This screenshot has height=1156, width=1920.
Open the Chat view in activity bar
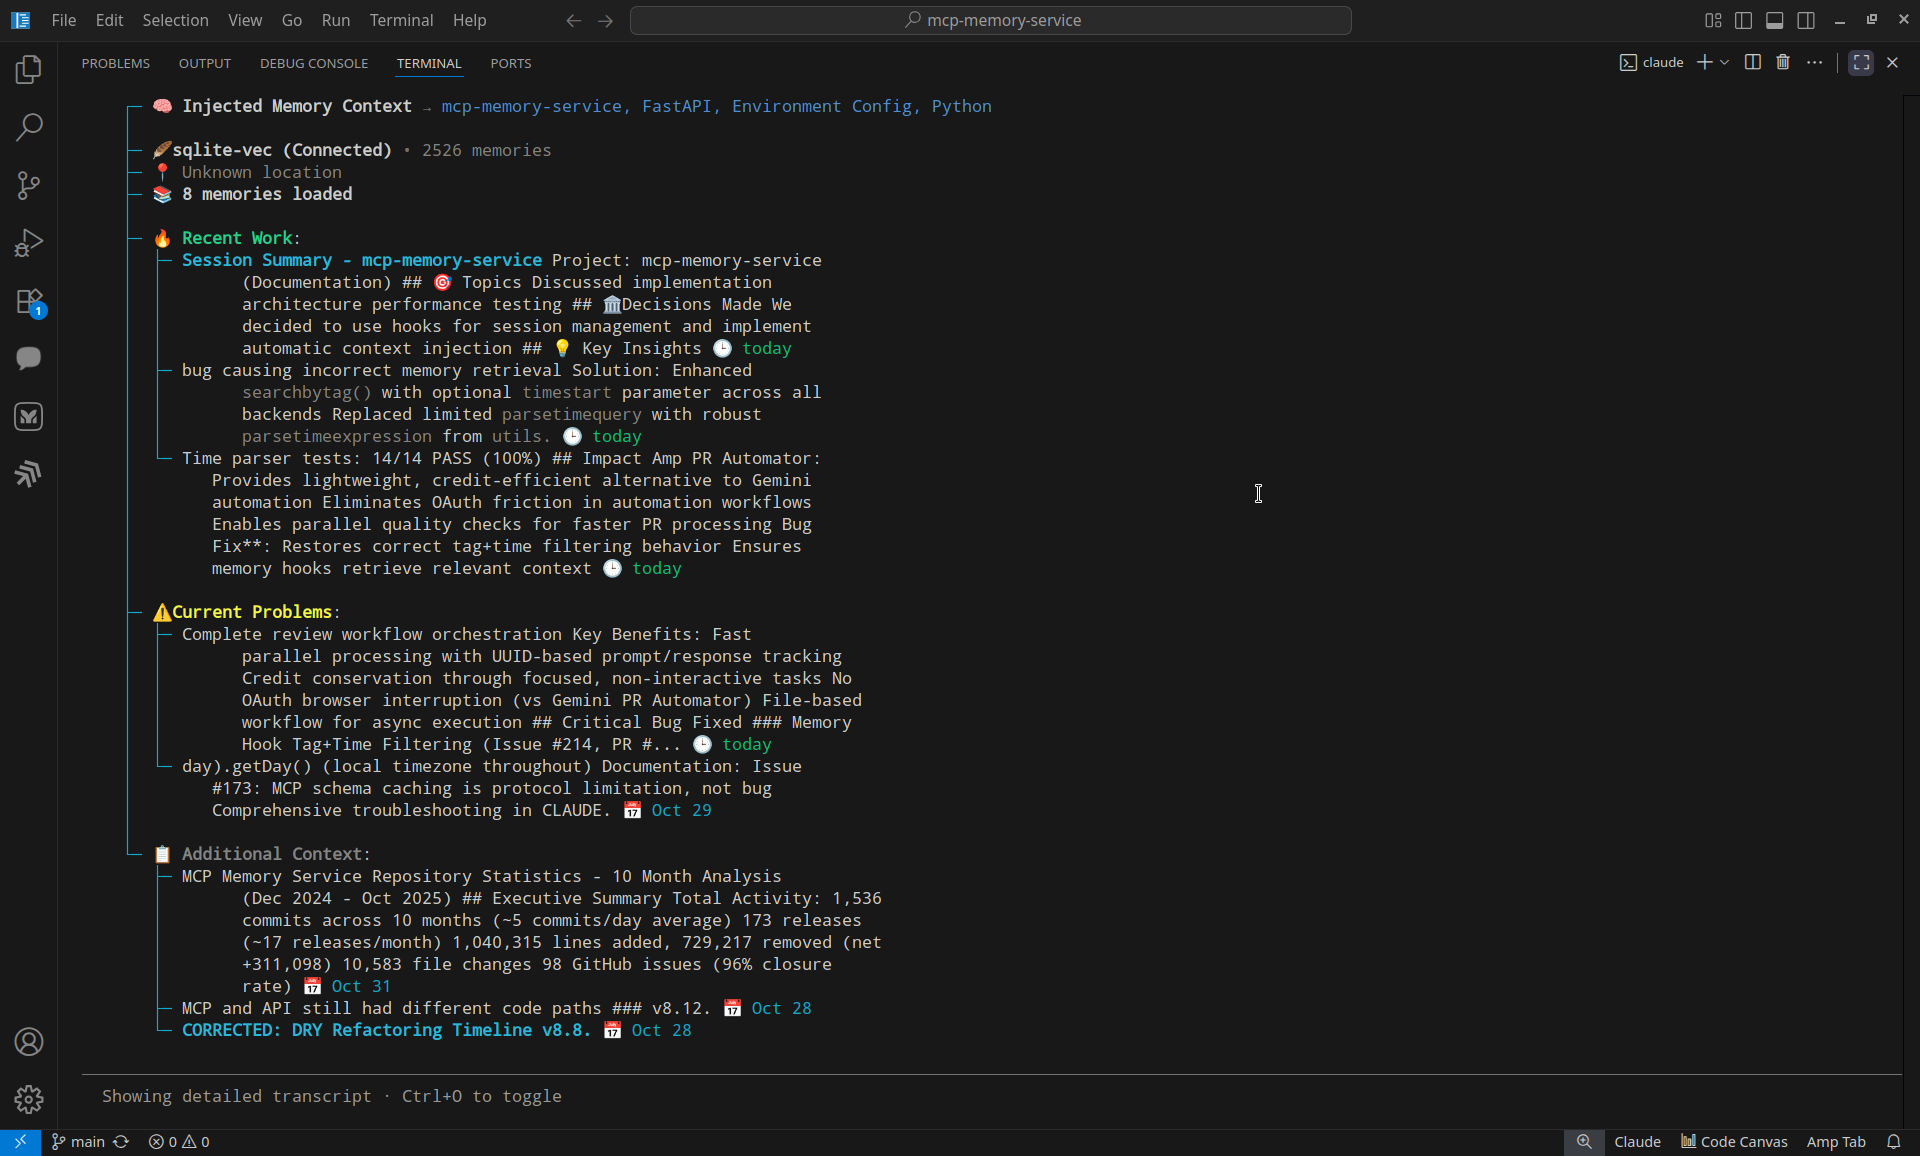[x=29, y=358]
